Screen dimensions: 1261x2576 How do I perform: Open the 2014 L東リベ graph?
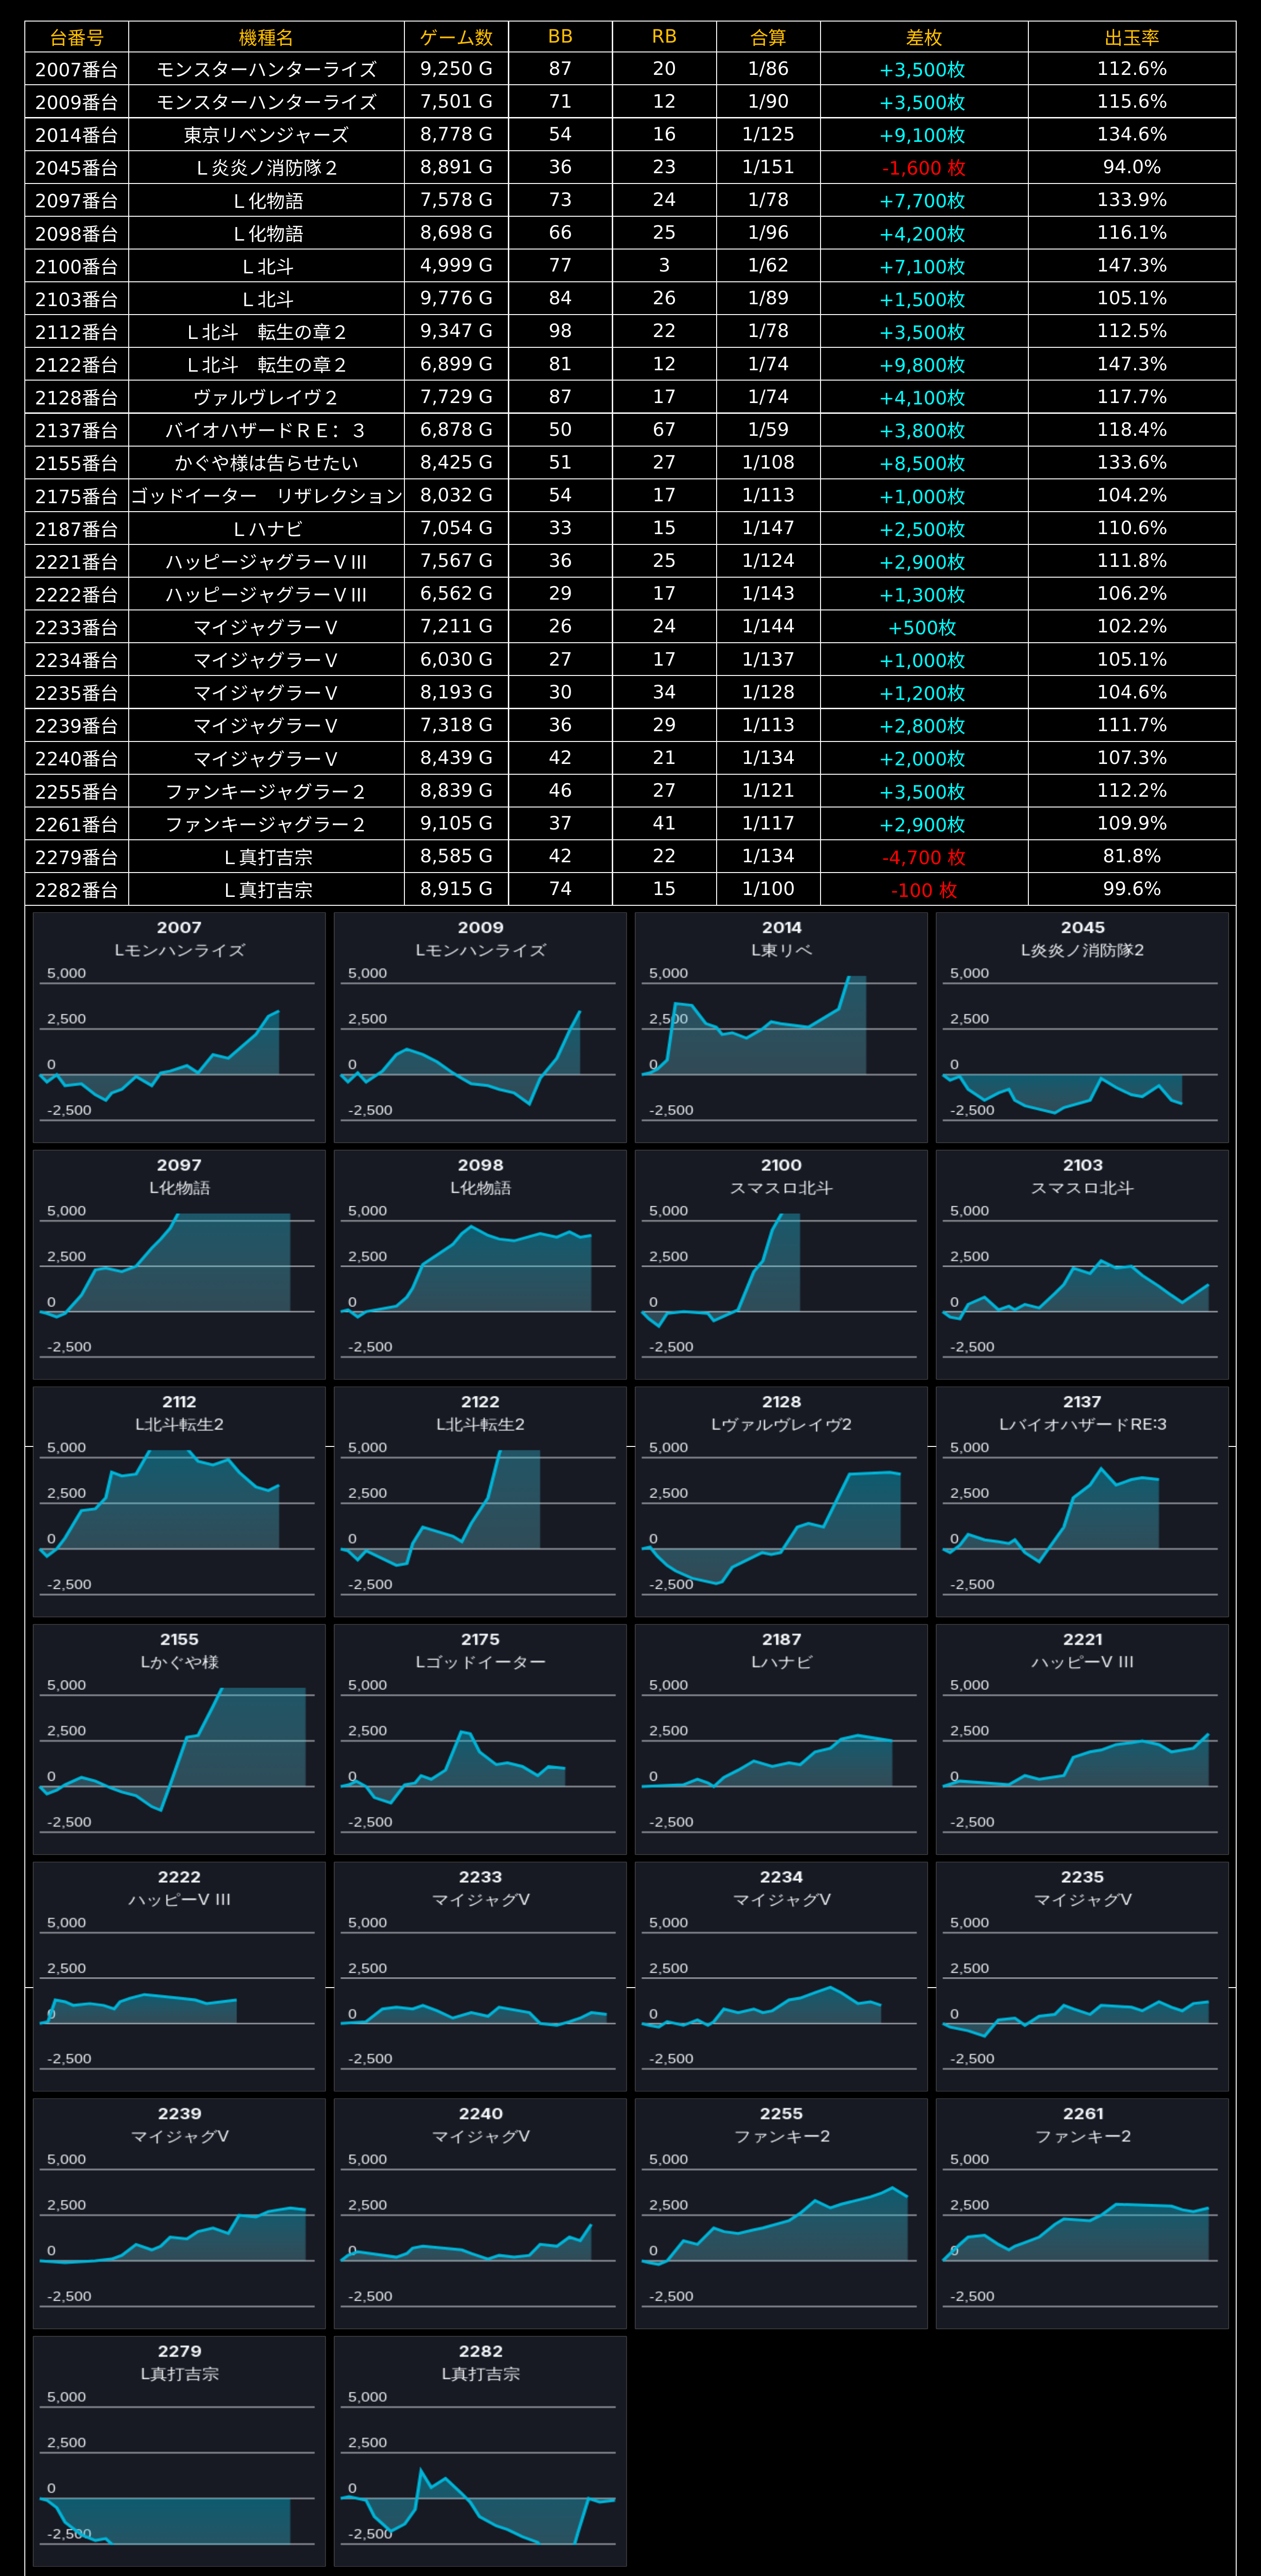[781, 1027]
